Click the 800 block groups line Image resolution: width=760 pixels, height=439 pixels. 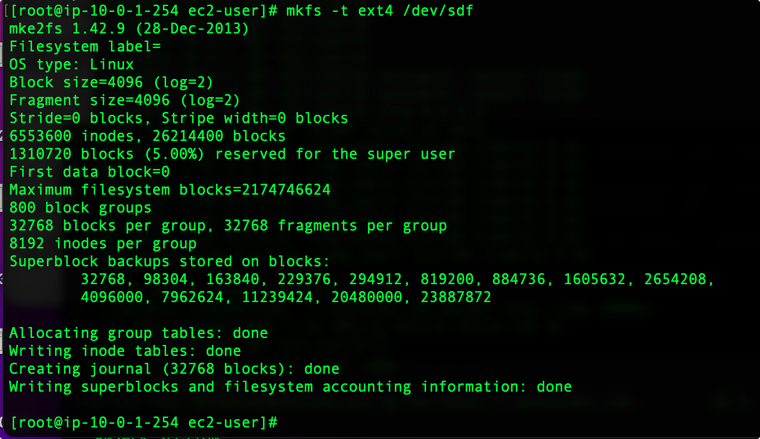click(79, 208)
